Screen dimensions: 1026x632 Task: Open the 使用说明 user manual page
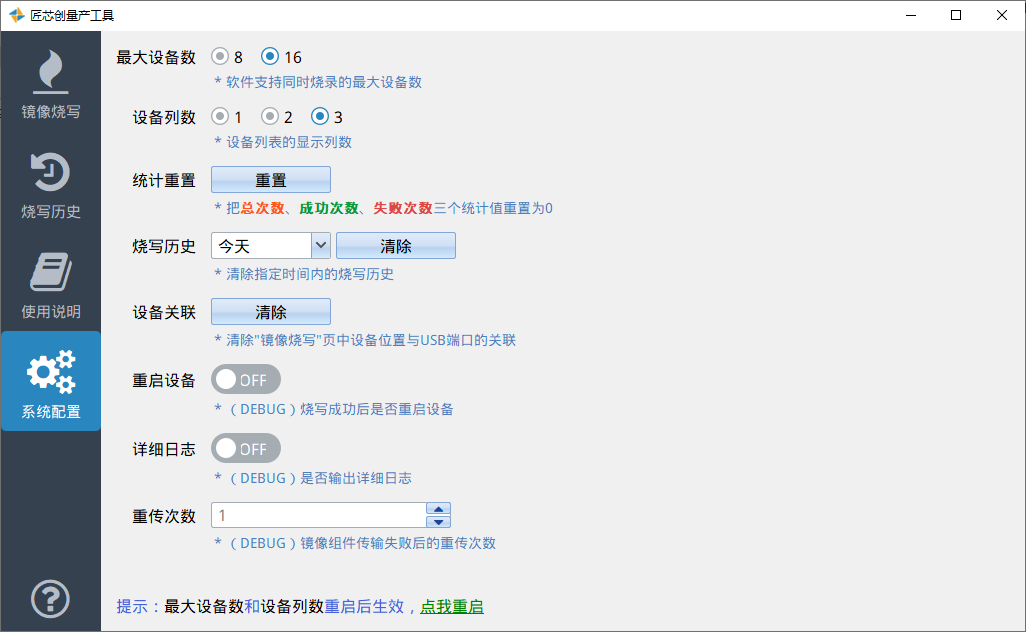50,283
